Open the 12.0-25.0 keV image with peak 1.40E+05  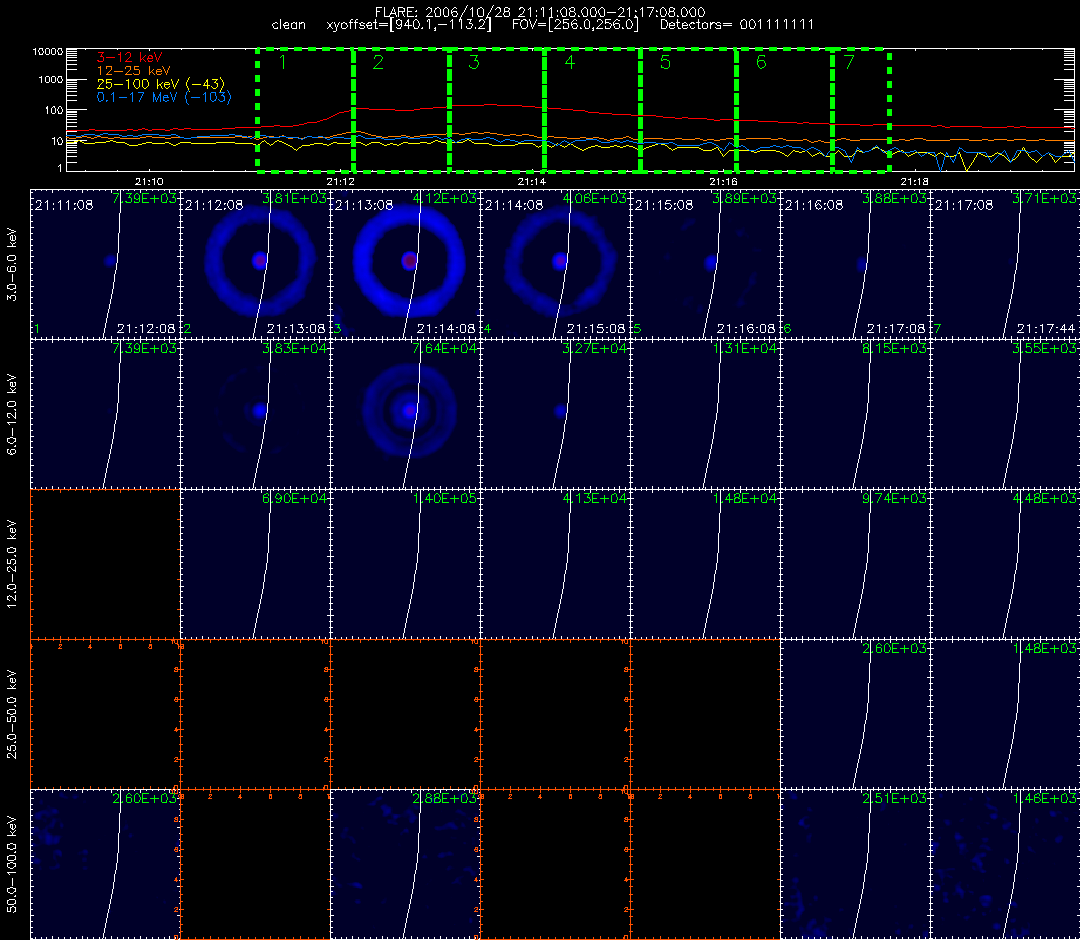click(406, 564)
